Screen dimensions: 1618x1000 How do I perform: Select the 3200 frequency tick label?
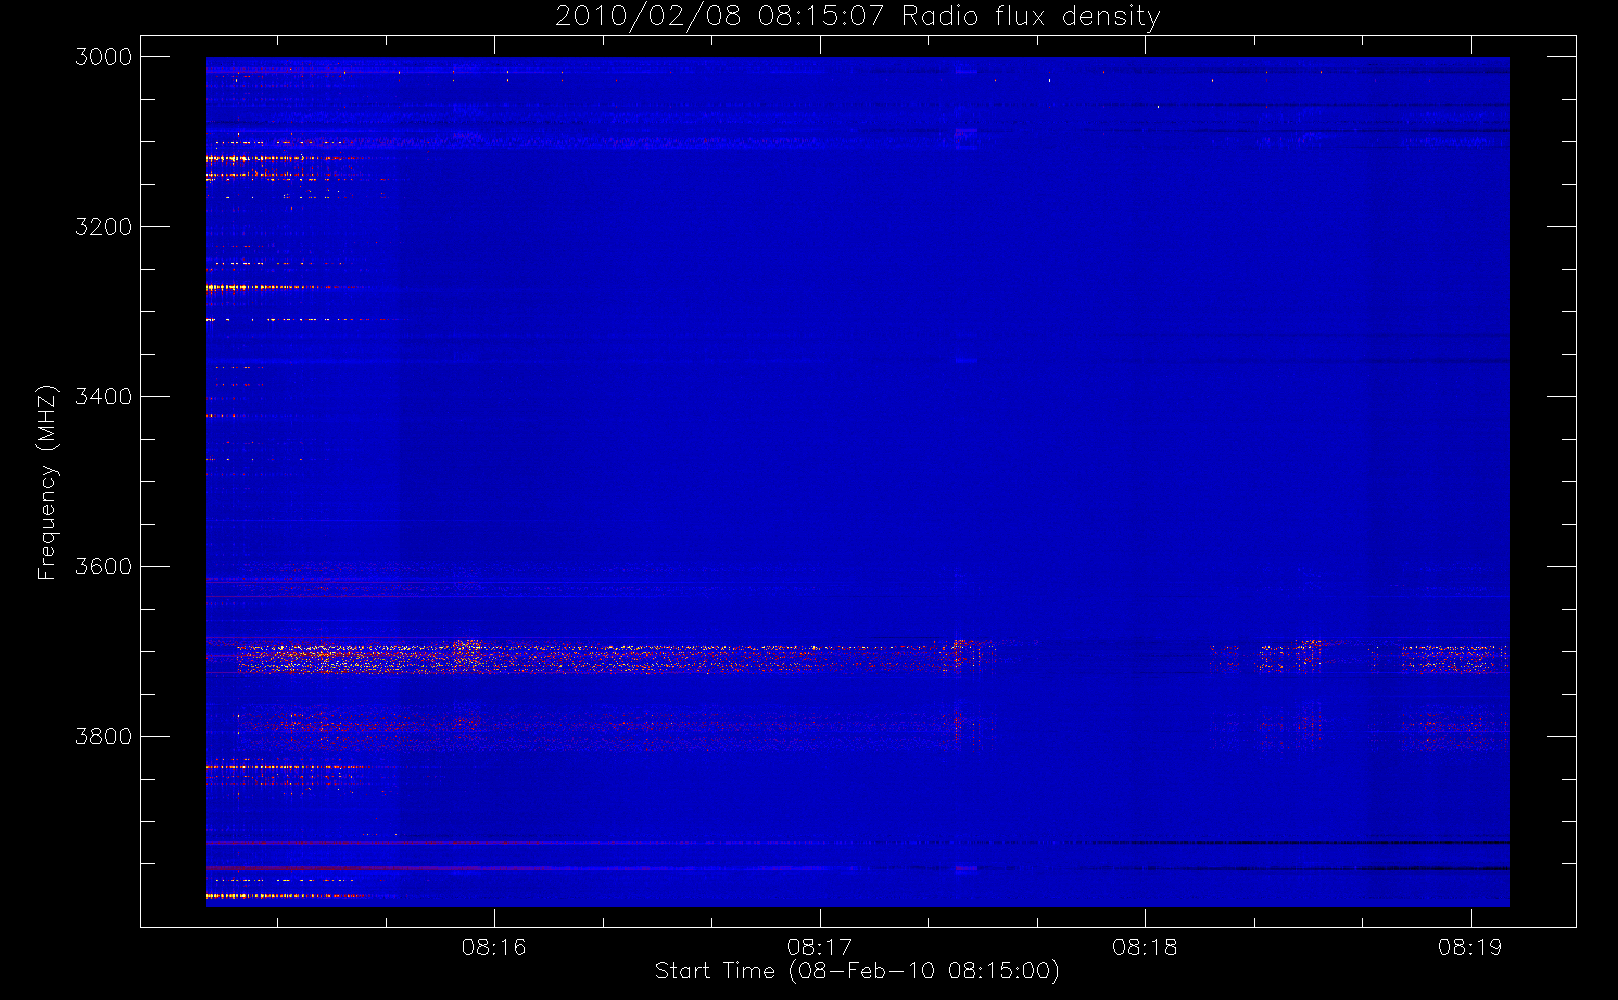coord(104,227)
